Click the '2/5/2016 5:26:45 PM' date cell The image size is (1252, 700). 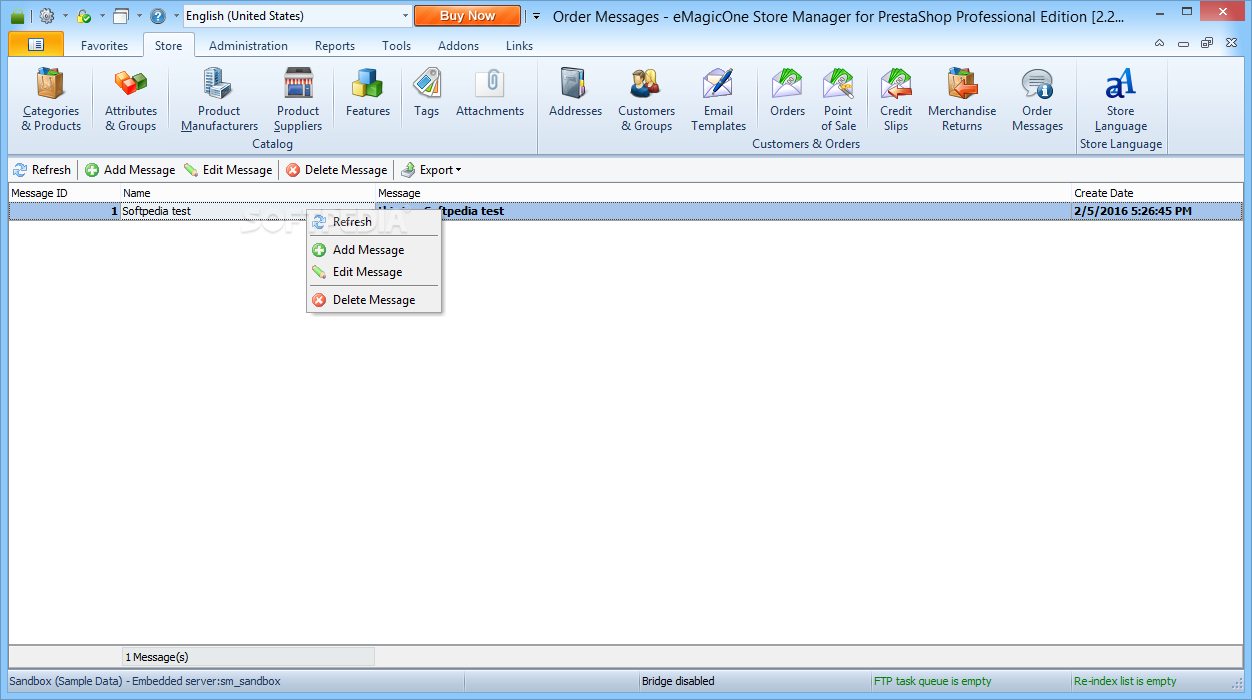(1157, 211)
